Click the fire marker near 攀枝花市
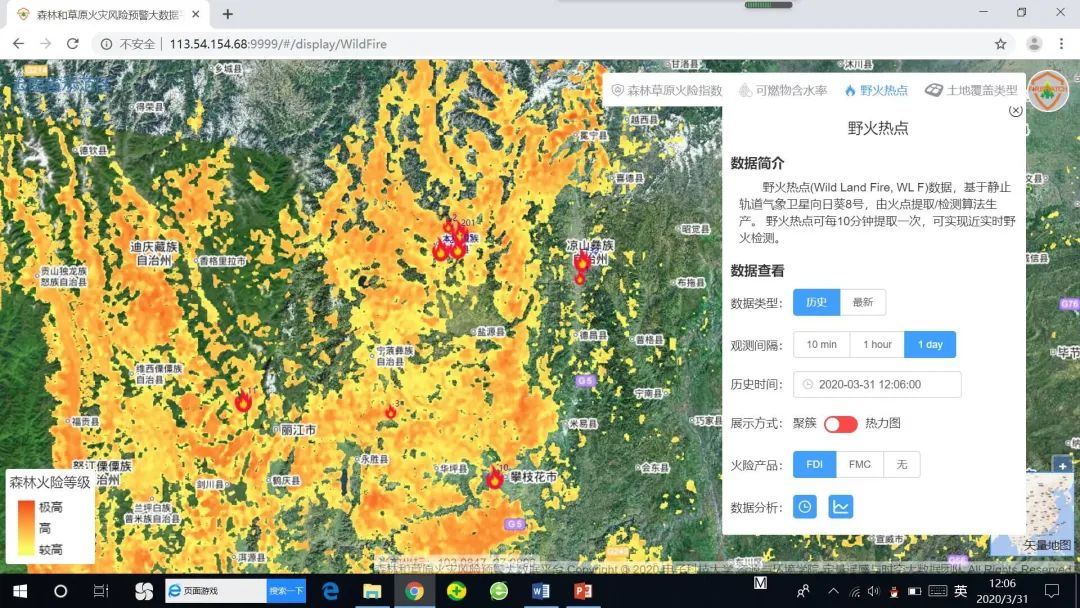 pos(495,477)
